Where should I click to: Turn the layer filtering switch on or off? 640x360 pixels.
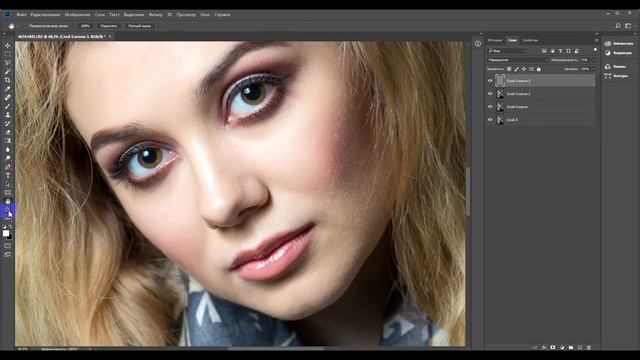pyautogui.click(x=595, y=50)
